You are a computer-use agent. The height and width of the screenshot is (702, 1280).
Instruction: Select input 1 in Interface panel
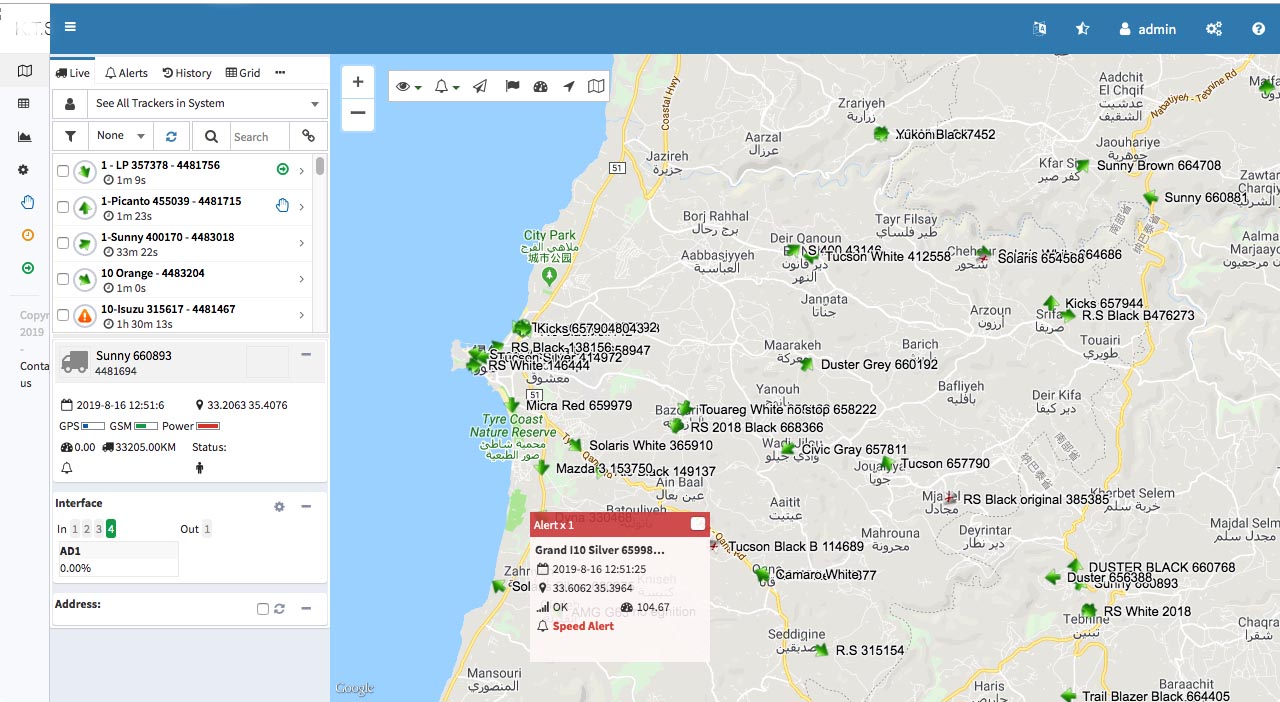(75, 529)
